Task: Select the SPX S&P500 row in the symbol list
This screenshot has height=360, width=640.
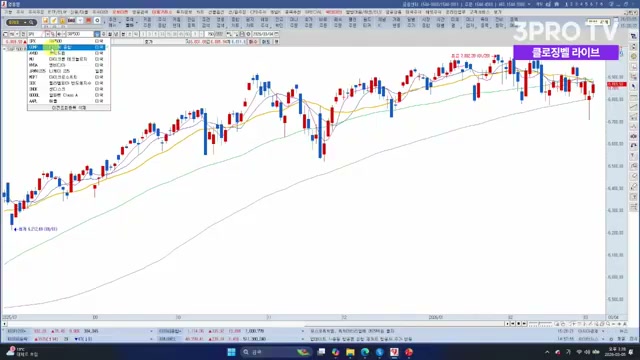Action: click(x=68, y=41)
